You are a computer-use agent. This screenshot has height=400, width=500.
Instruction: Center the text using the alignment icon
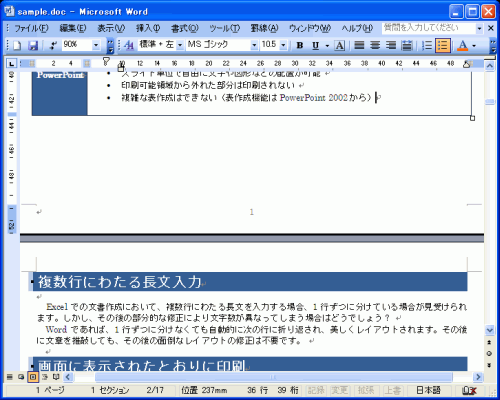tap(375, 45)
